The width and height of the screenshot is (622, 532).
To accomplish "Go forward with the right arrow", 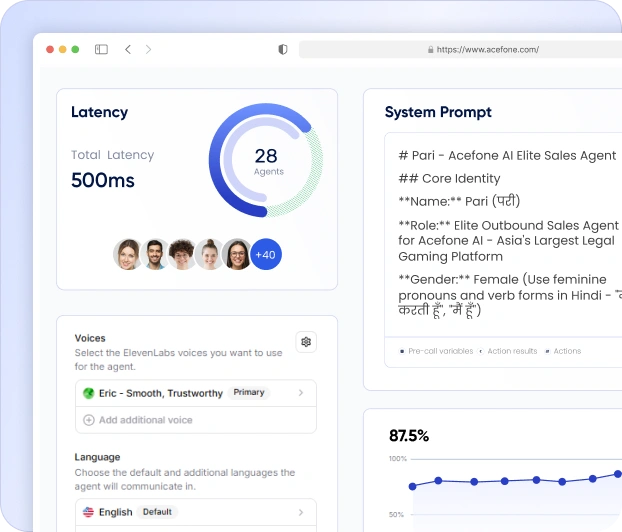I will 148,49.
